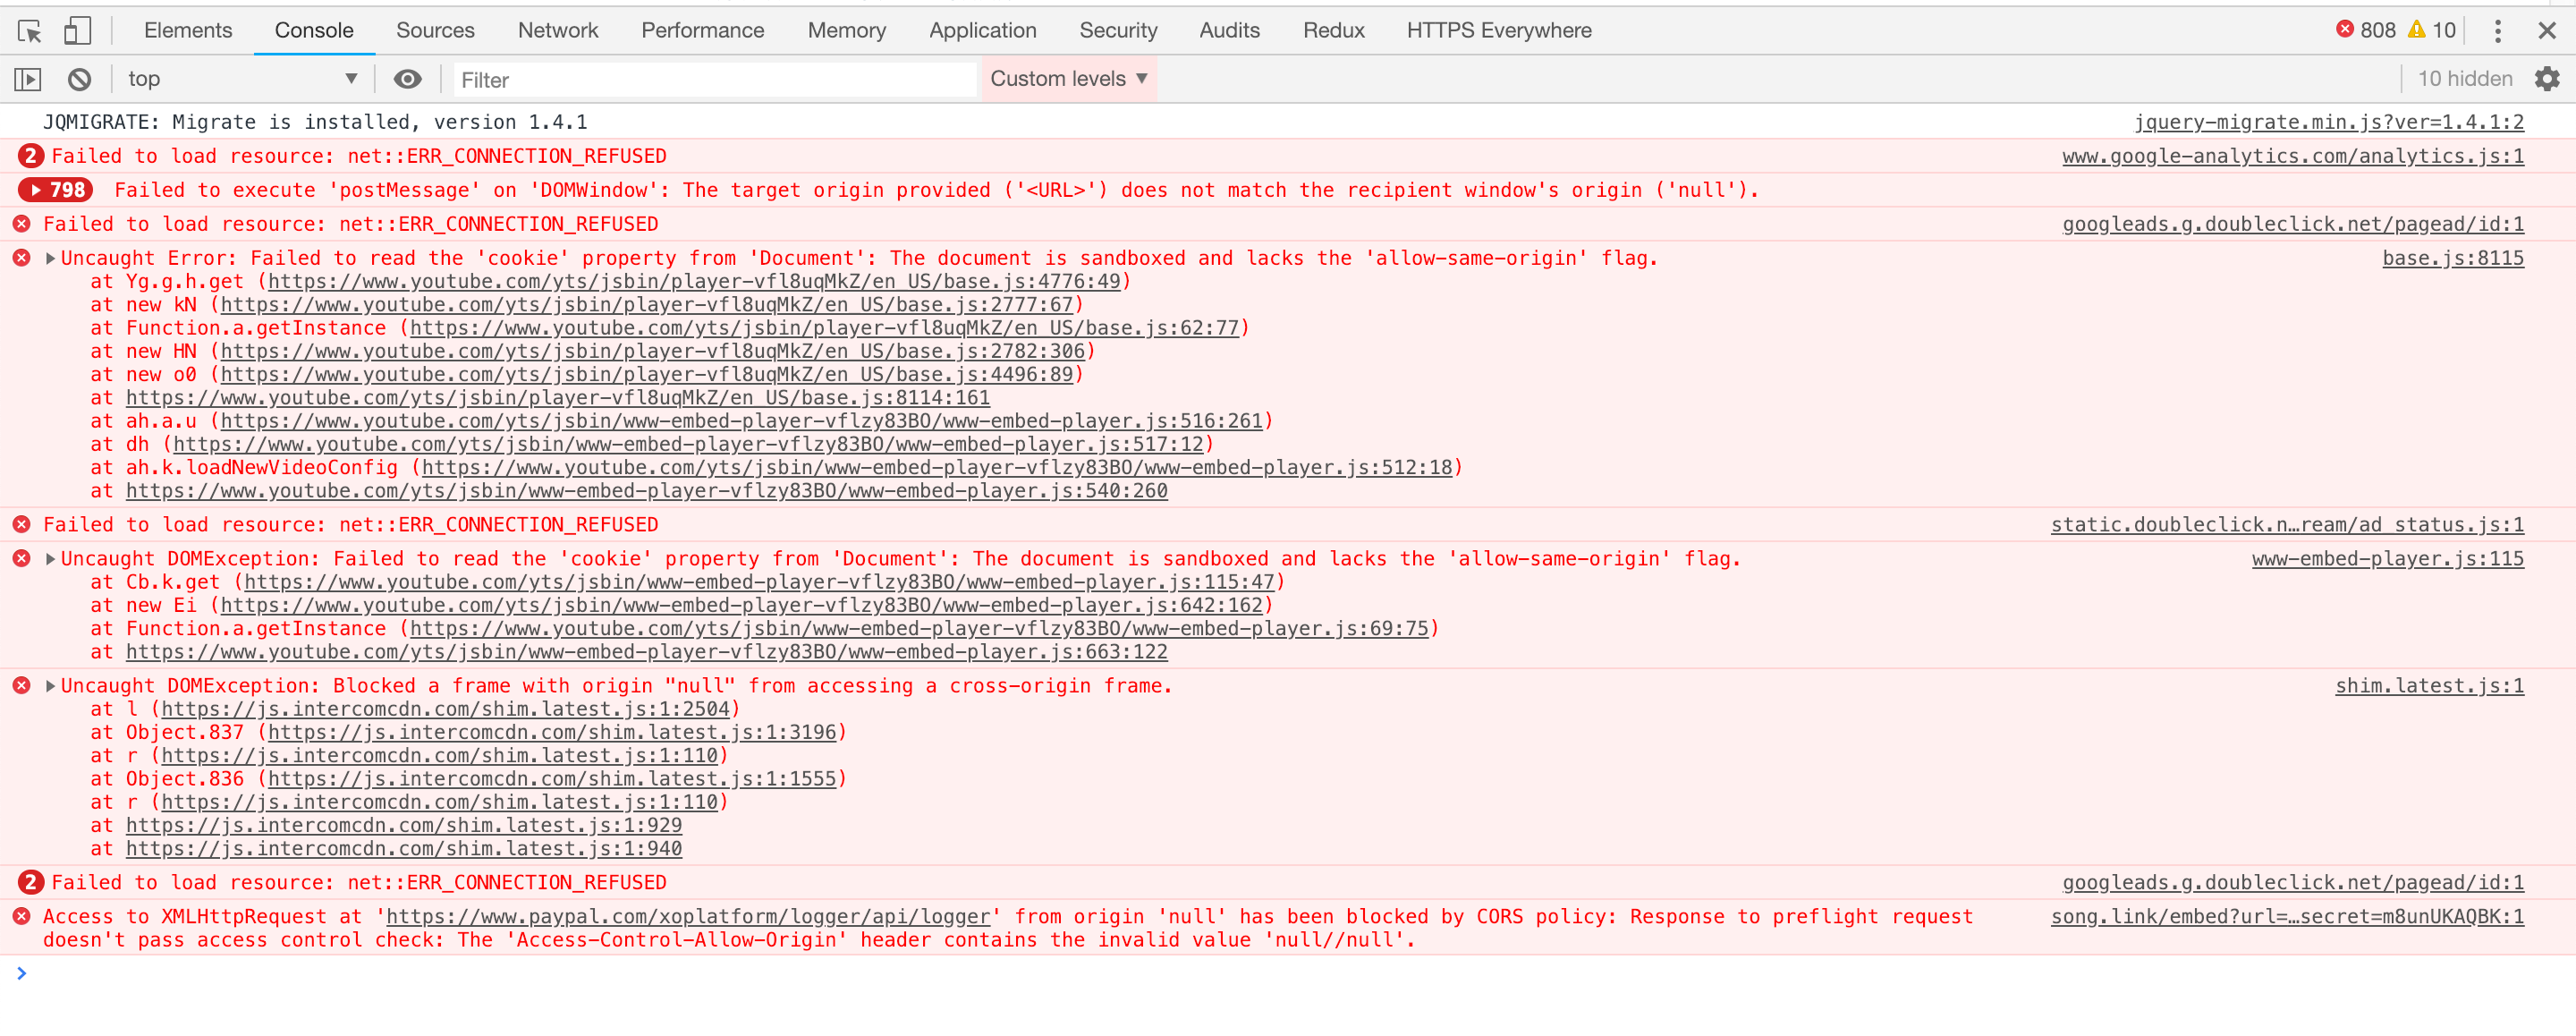Open DevTools three-dot customize menu
Image resolution: width=2576 pixels, height=1036 pixels.
pos(2497,31)
